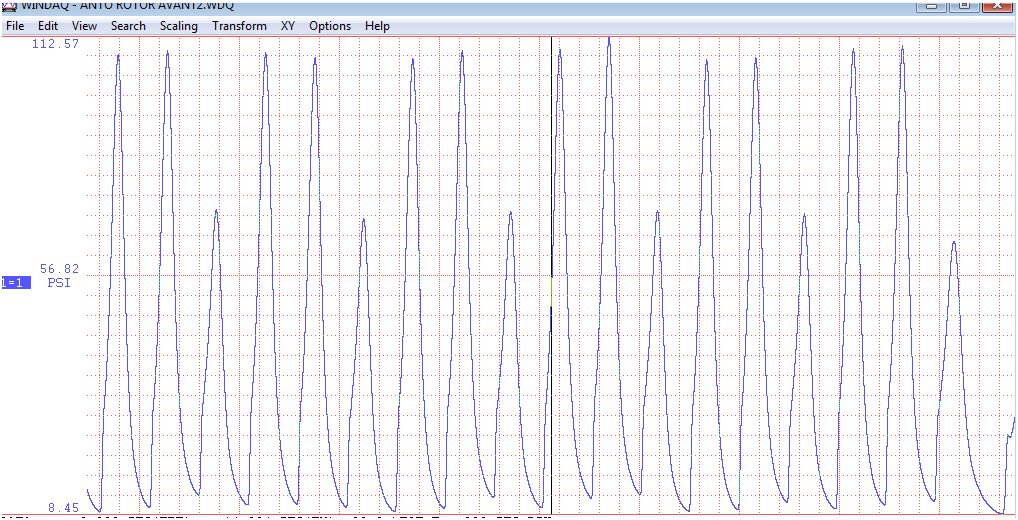Open the File menu

[x=15, y=26]
